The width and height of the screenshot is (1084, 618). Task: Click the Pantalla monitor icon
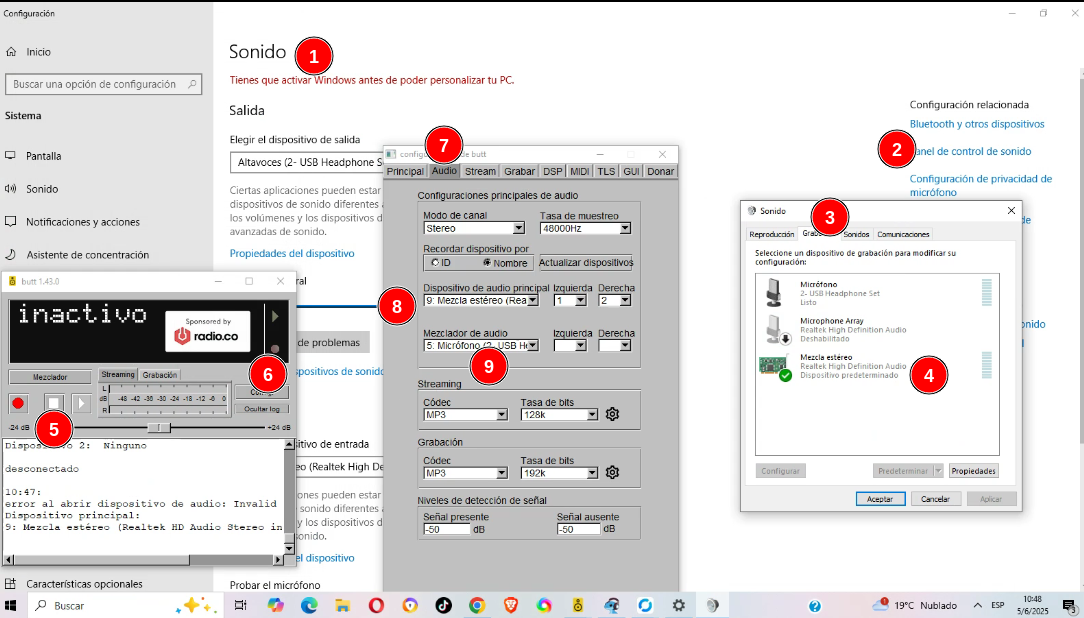click(x=10, y=156)
